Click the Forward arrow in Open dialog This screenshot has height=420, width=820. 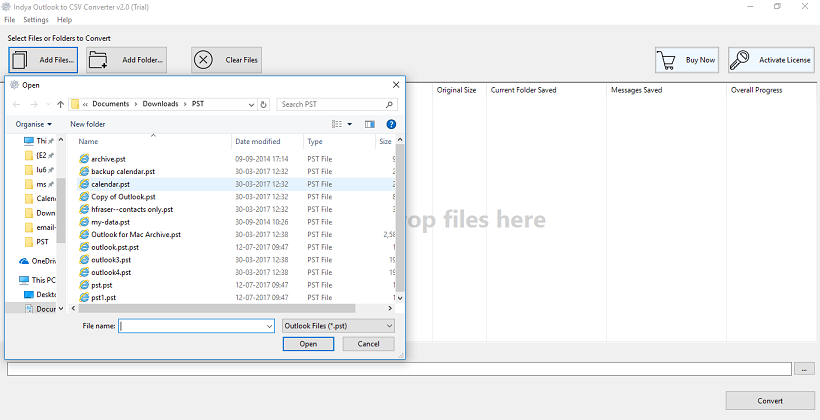(x=34, y=104)
